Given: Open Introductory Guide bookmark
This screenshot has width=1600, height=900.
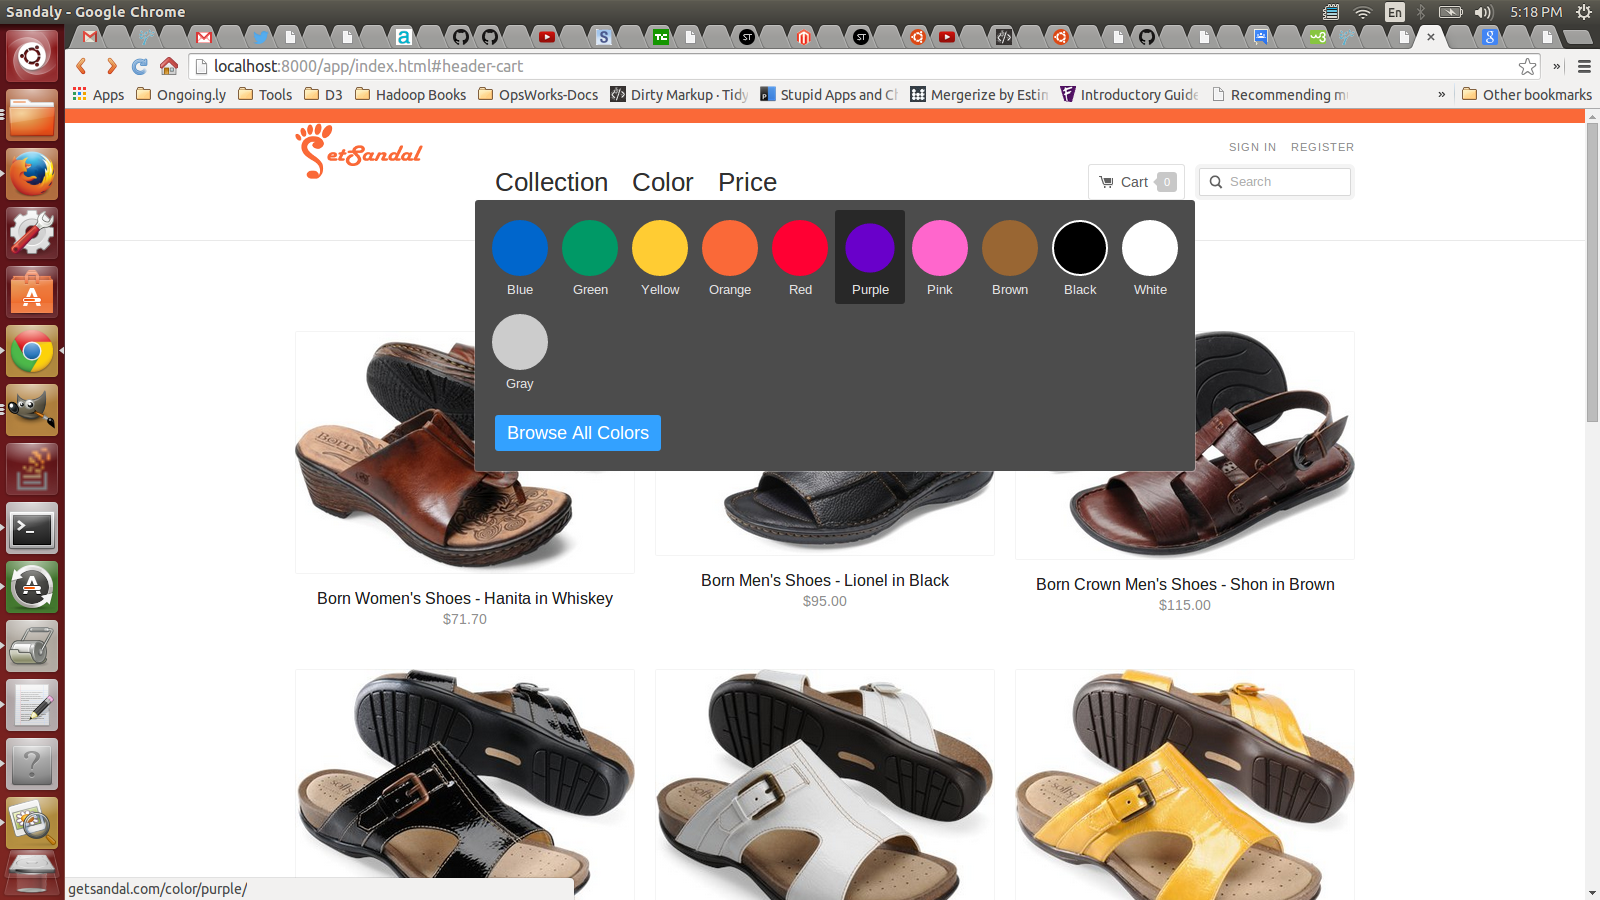Looking at the screenshot, I should (x=1129, y=94).
